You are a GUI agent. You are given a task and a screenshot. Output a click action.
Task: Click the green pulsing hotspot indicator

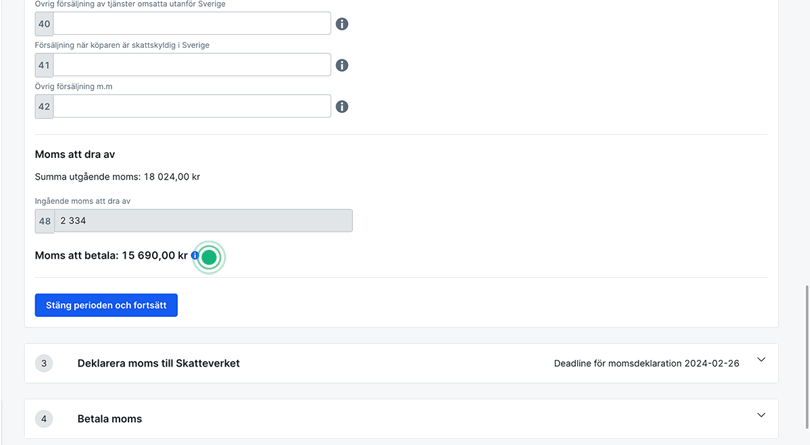(x=209, y=257)
